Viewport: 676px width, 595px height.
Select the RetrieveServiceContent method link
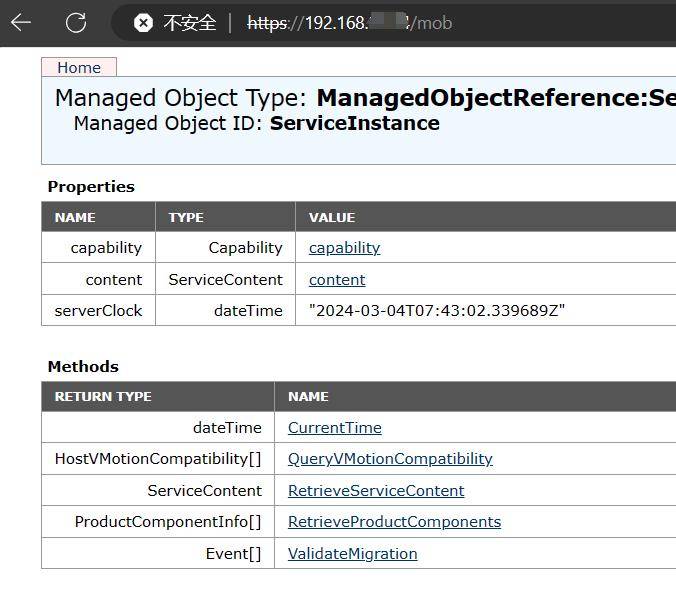[376, 490]
